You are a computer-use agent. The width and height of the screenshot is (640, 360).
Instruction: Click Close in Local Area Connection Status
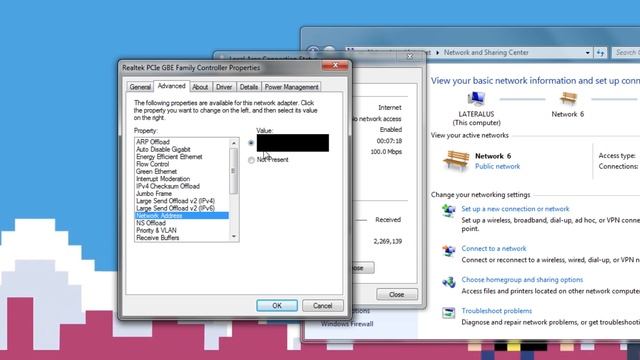click(x=396, y=294)
